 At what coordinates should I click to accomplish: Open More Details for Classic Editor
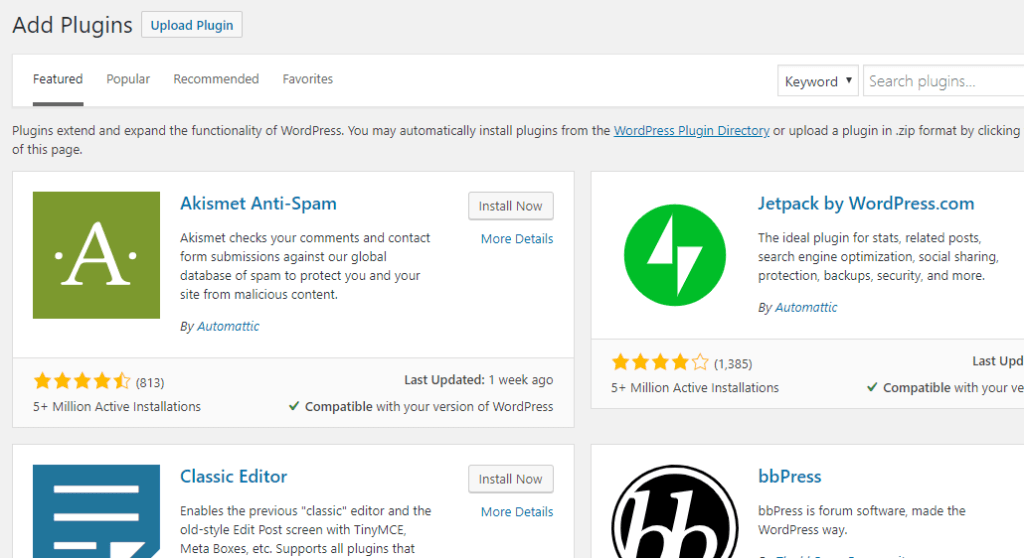pos(516,512)
